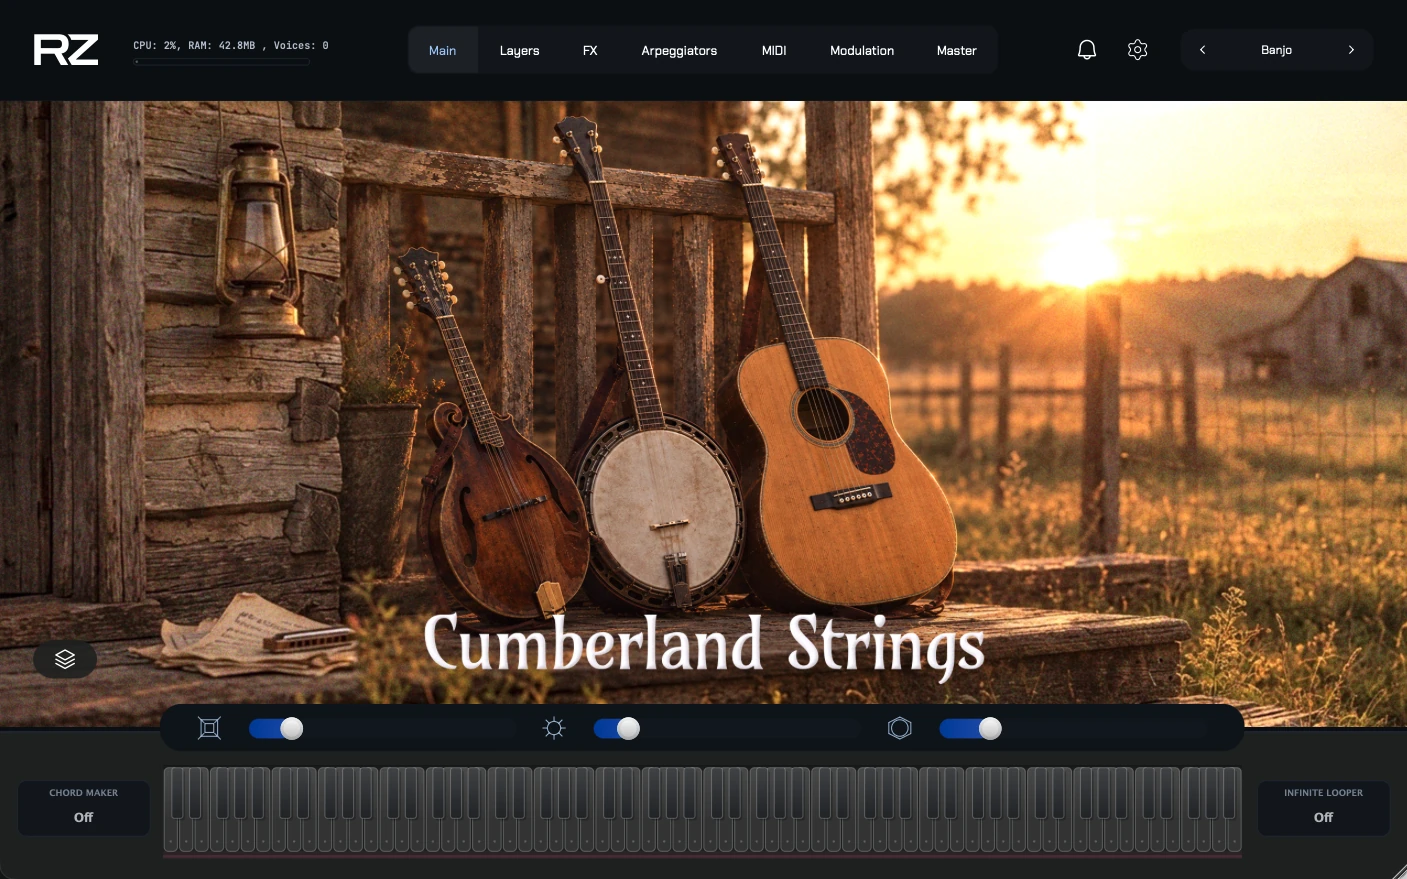Switch to the Layers tab
This screenshot has width=1407, height=879.
[x=519, y=50]
